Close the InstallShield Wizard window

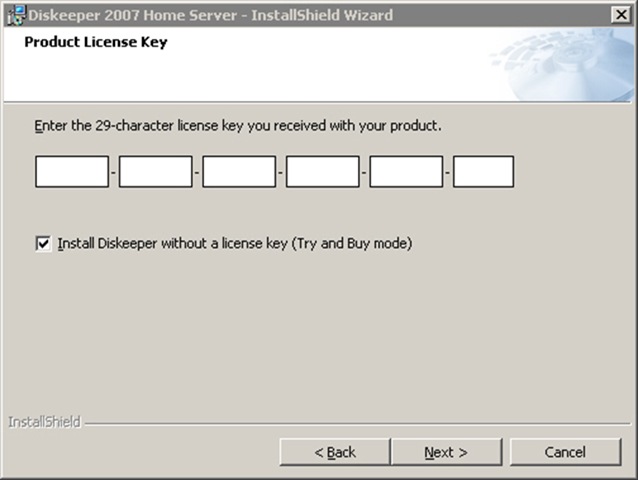(621, 15)
